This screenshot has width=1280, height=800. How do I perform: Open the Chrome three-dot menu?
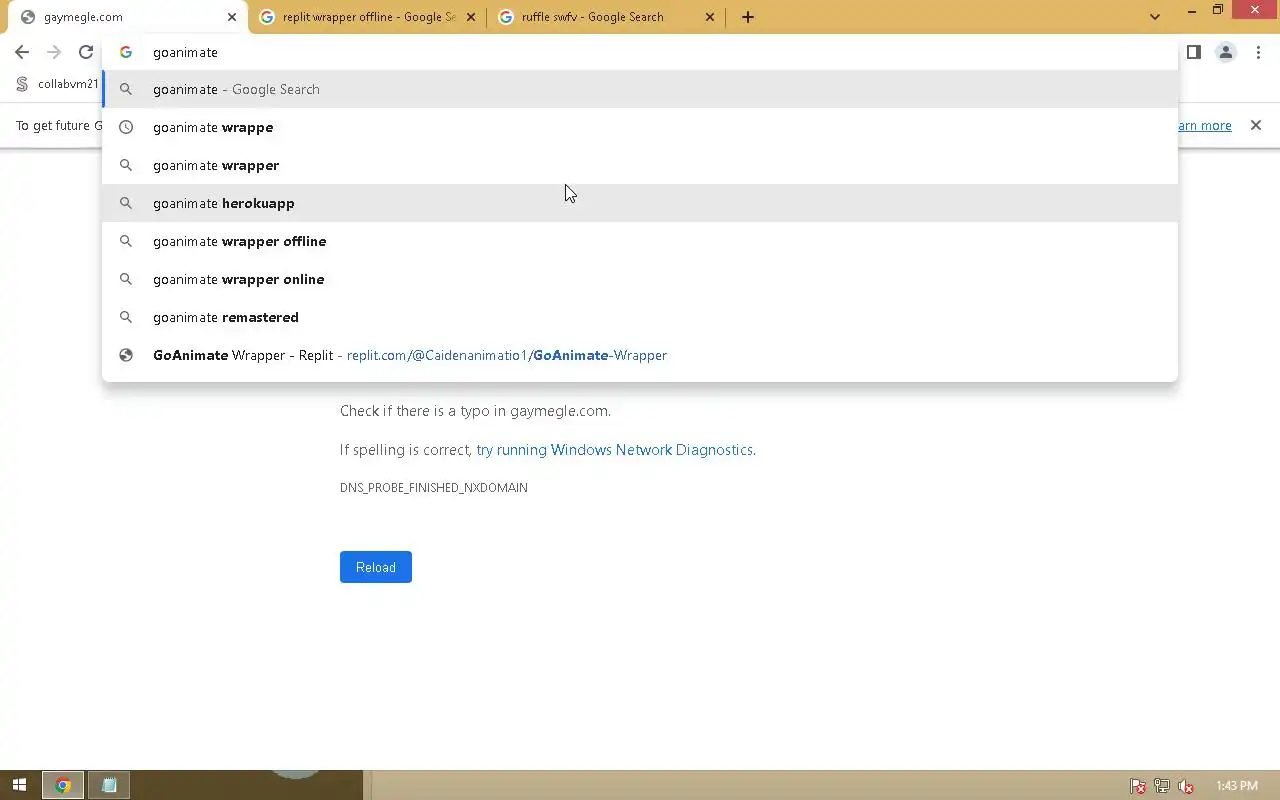1257,52
